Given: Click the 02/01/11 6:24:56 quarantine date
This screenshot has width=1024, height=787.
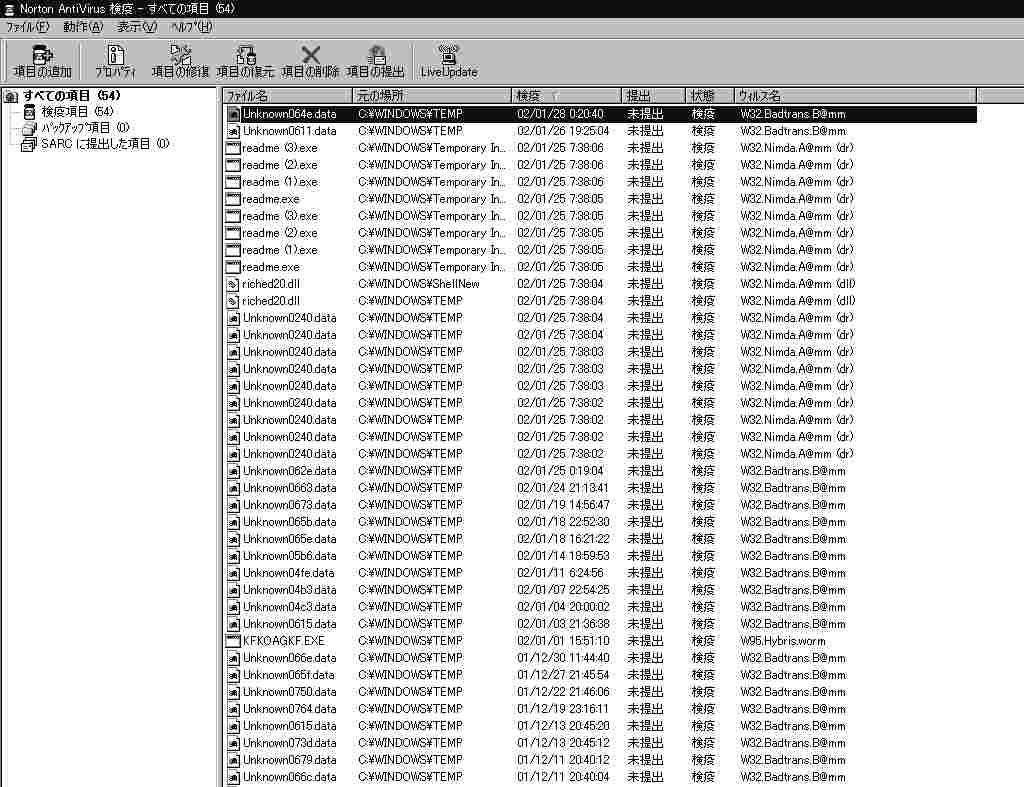Looking at the screenshot, I should click(x=560, y=573).
